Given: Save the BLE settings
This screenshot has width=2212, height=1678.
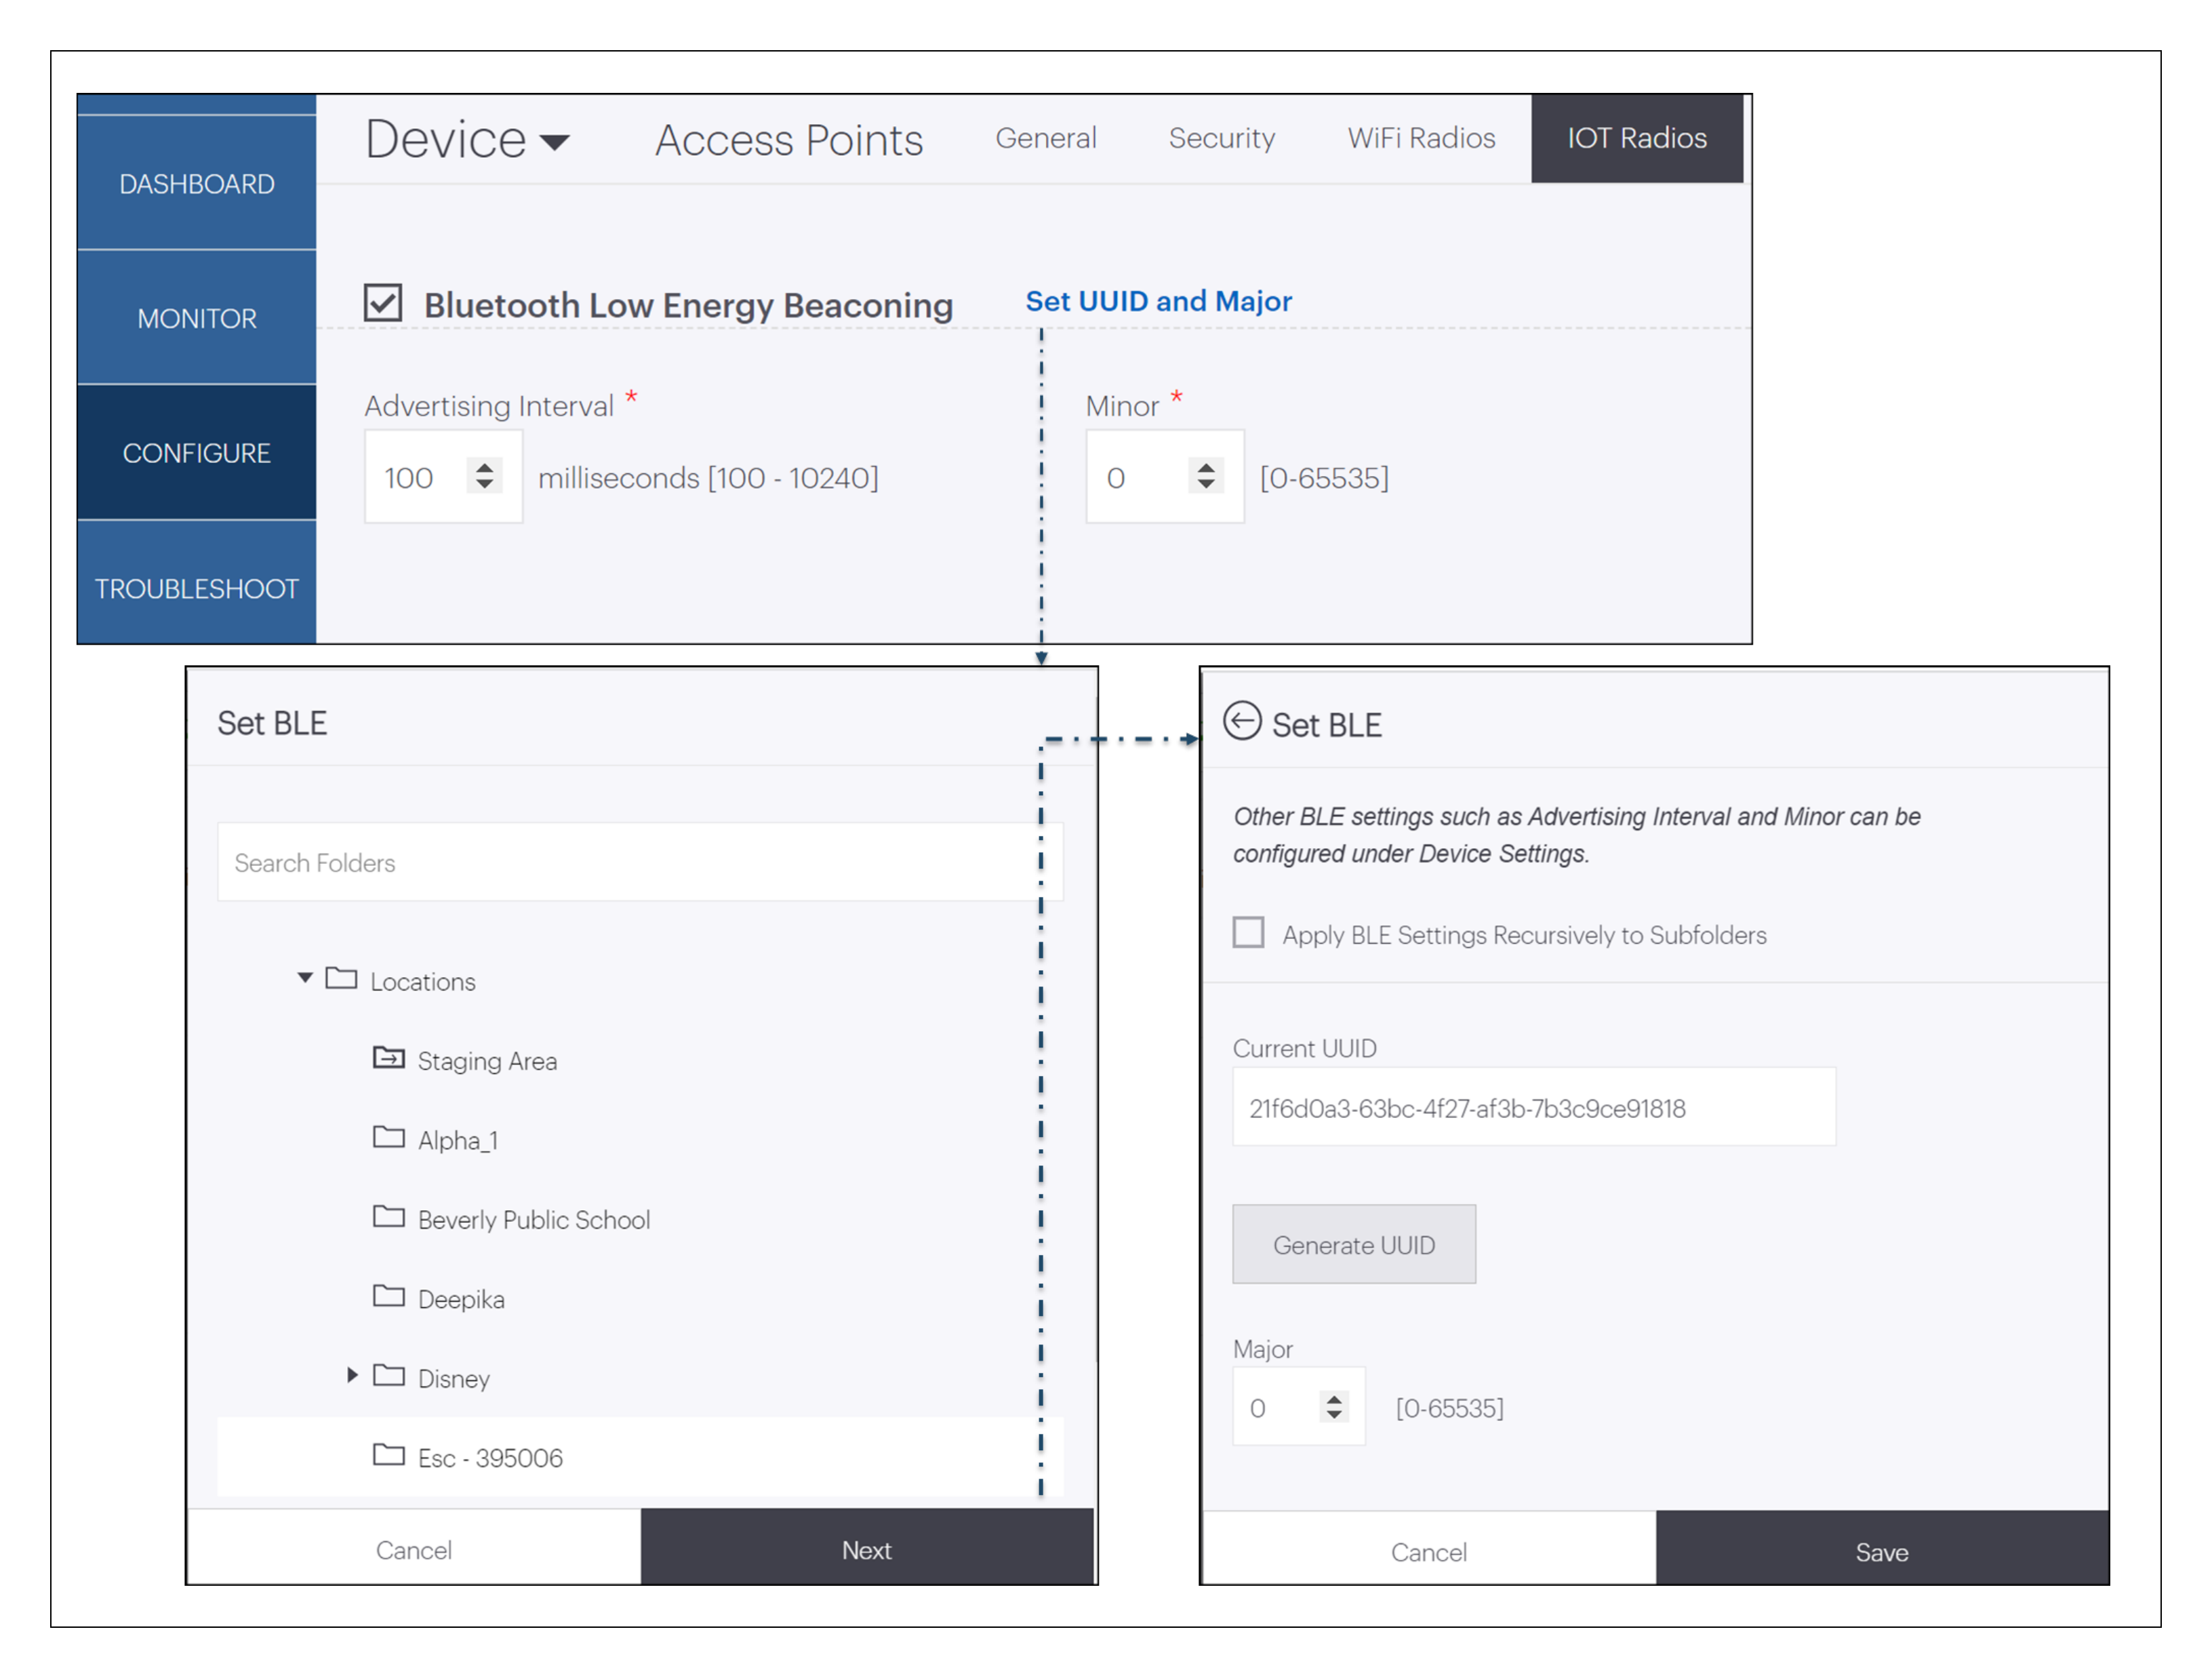Looking at the screenshot, I should tap(1881, 1551).
